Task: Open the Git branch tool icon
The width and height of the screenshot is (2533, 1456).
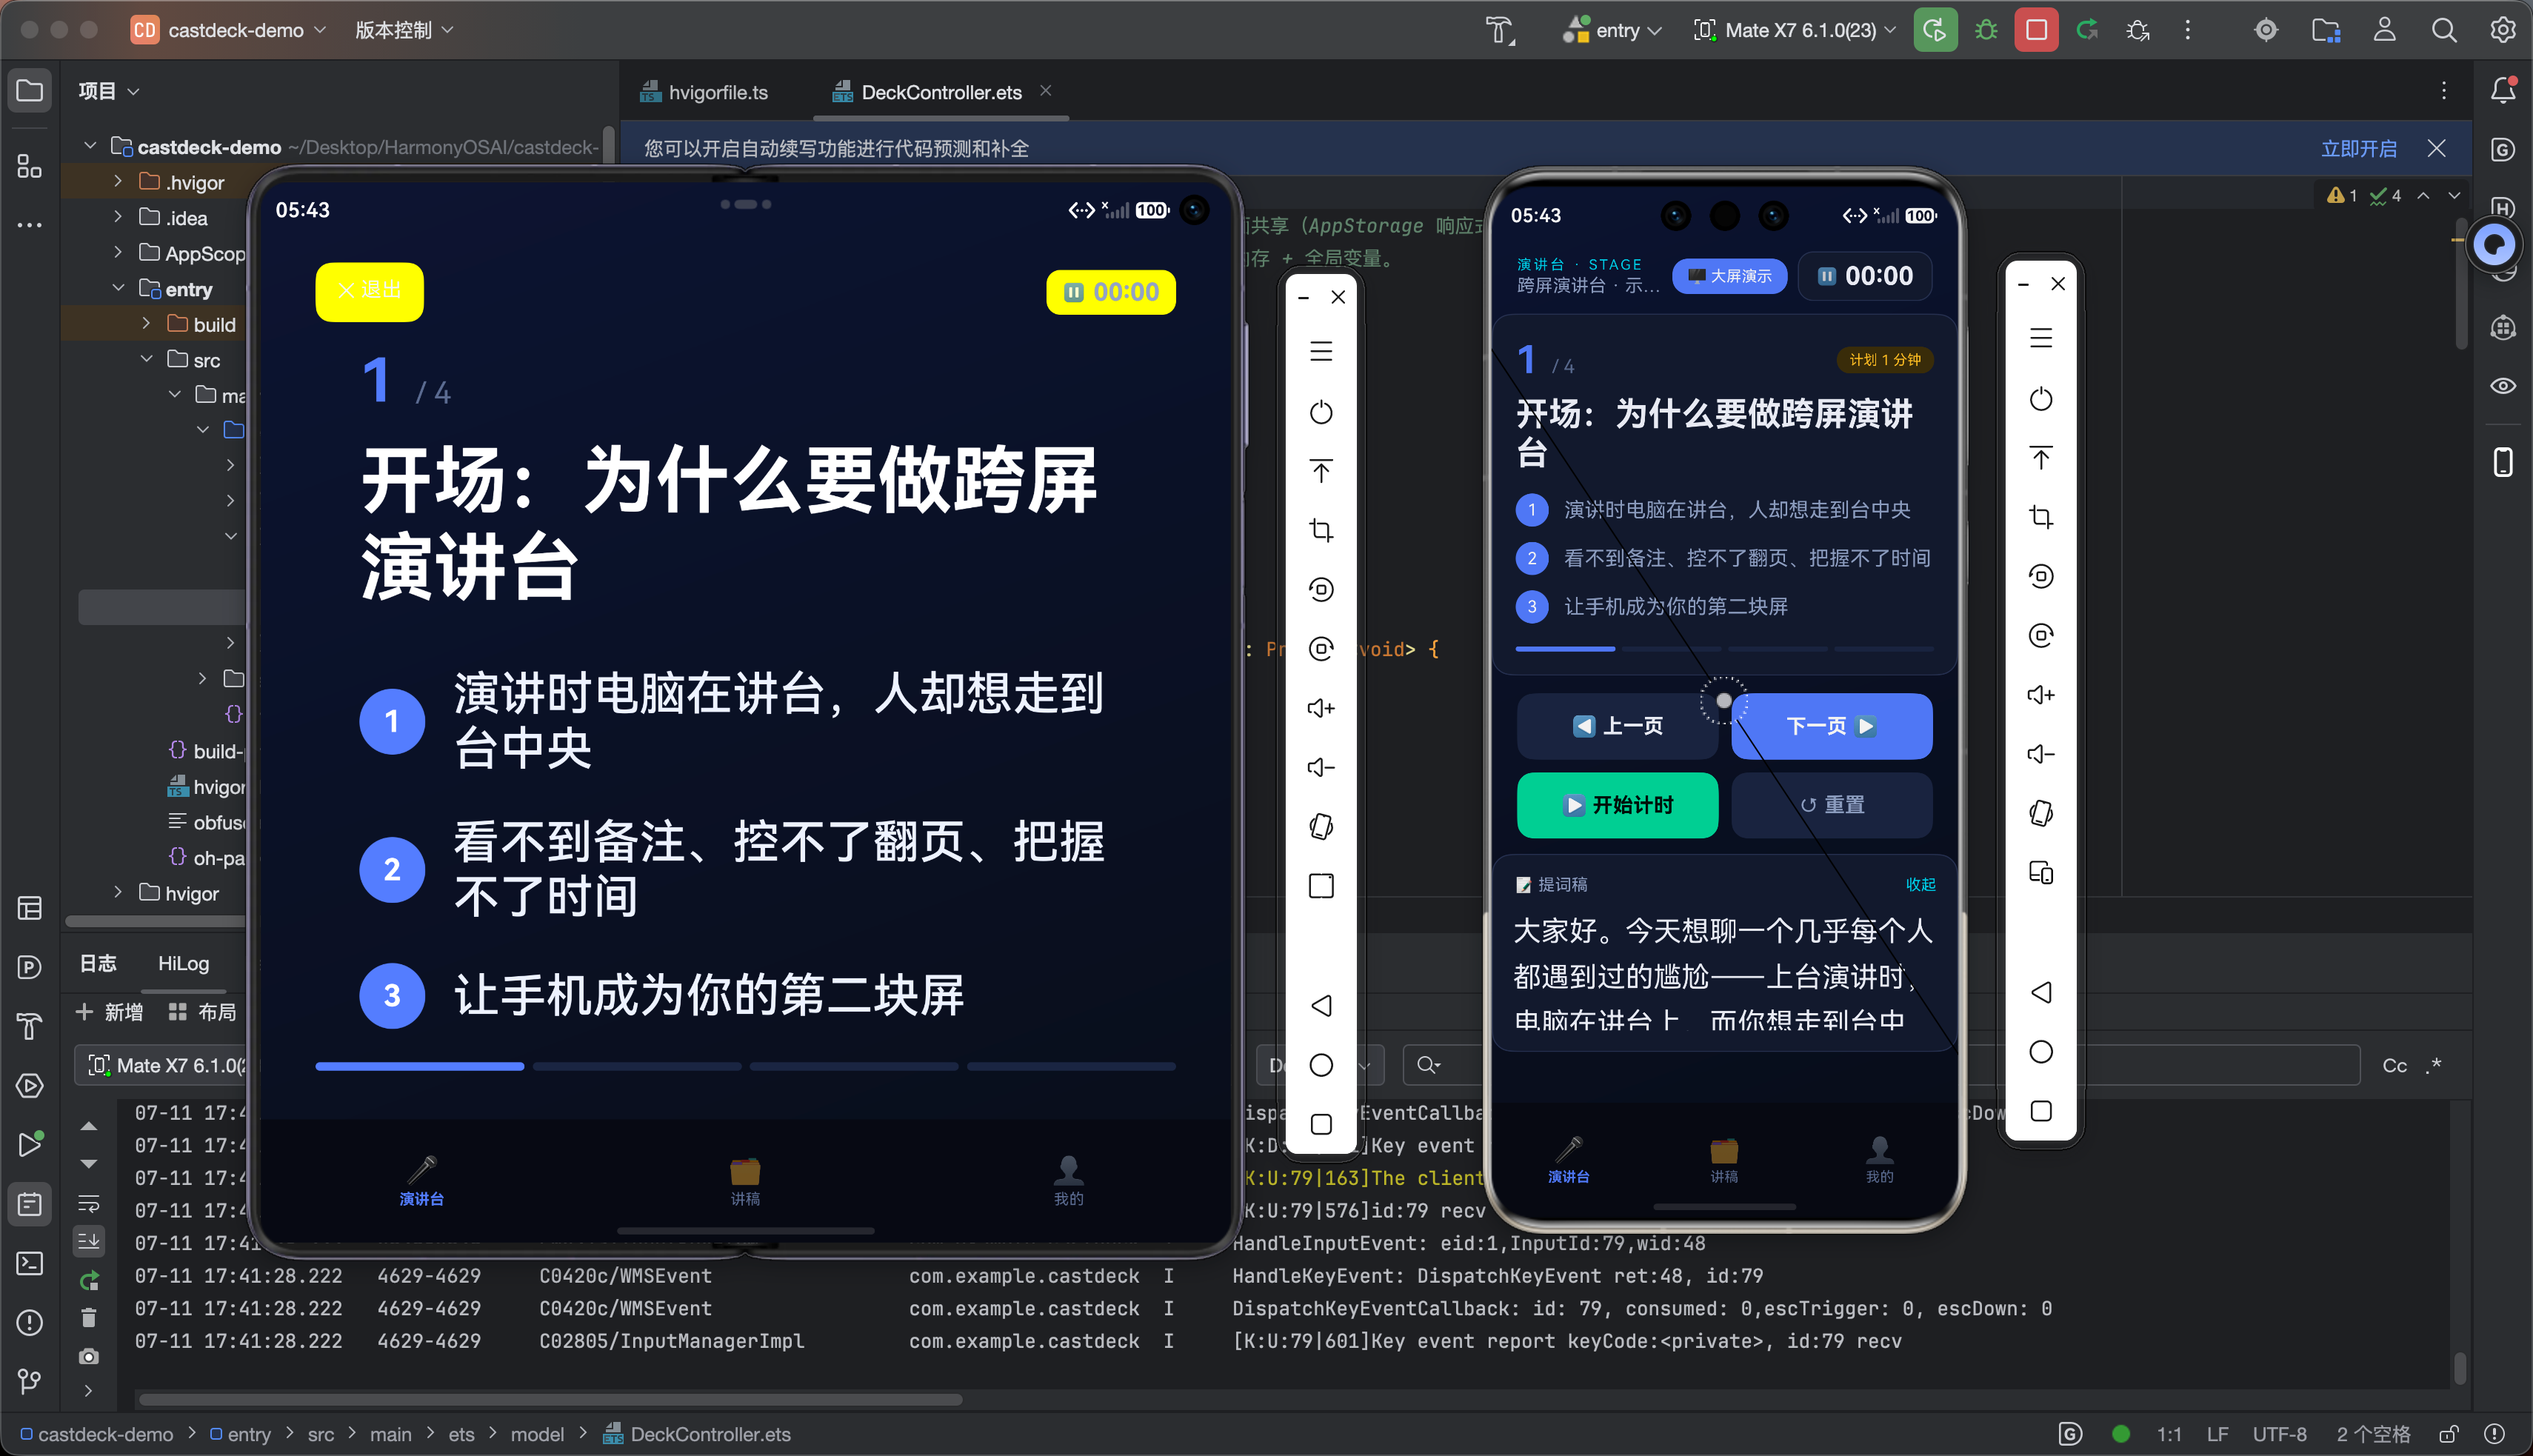Action: point(29,1381)
